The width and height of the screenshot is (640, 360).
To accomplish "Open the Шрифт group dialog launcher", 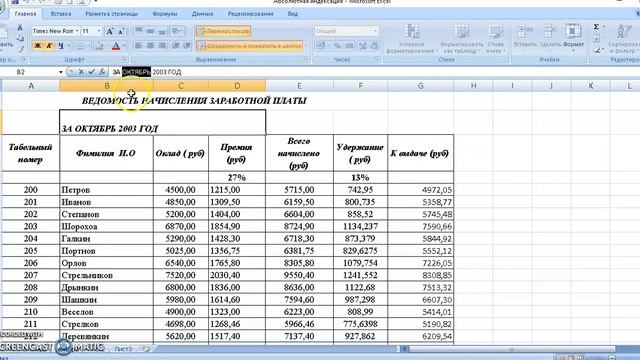I will [x=124, y=60].
